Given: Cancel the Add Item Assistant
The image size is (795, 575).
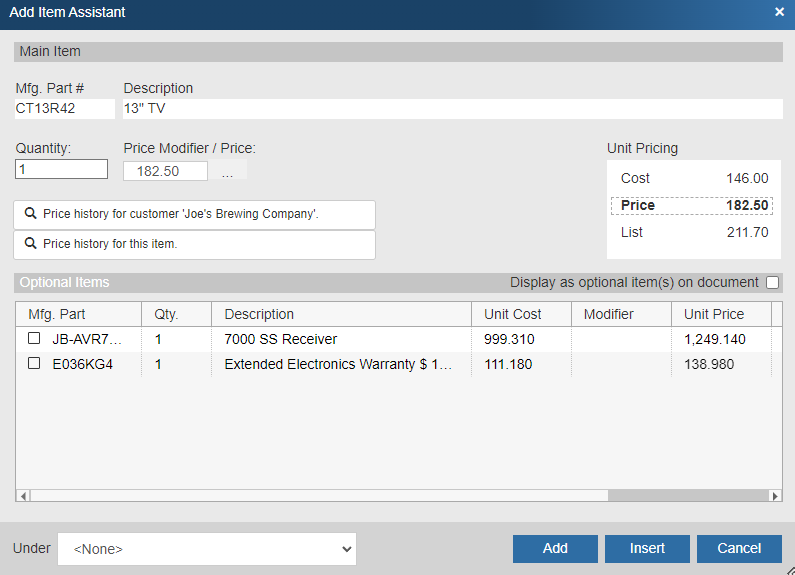Looking at the screenshot, I should click(739, 548).
